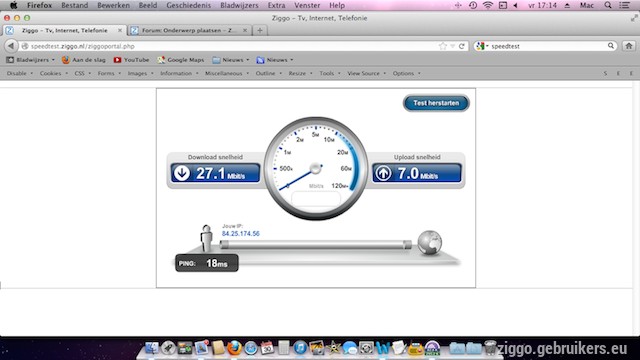Screen dimensions: 640x360
Task: Click the browser back arrow button
Action: point(11,46)
